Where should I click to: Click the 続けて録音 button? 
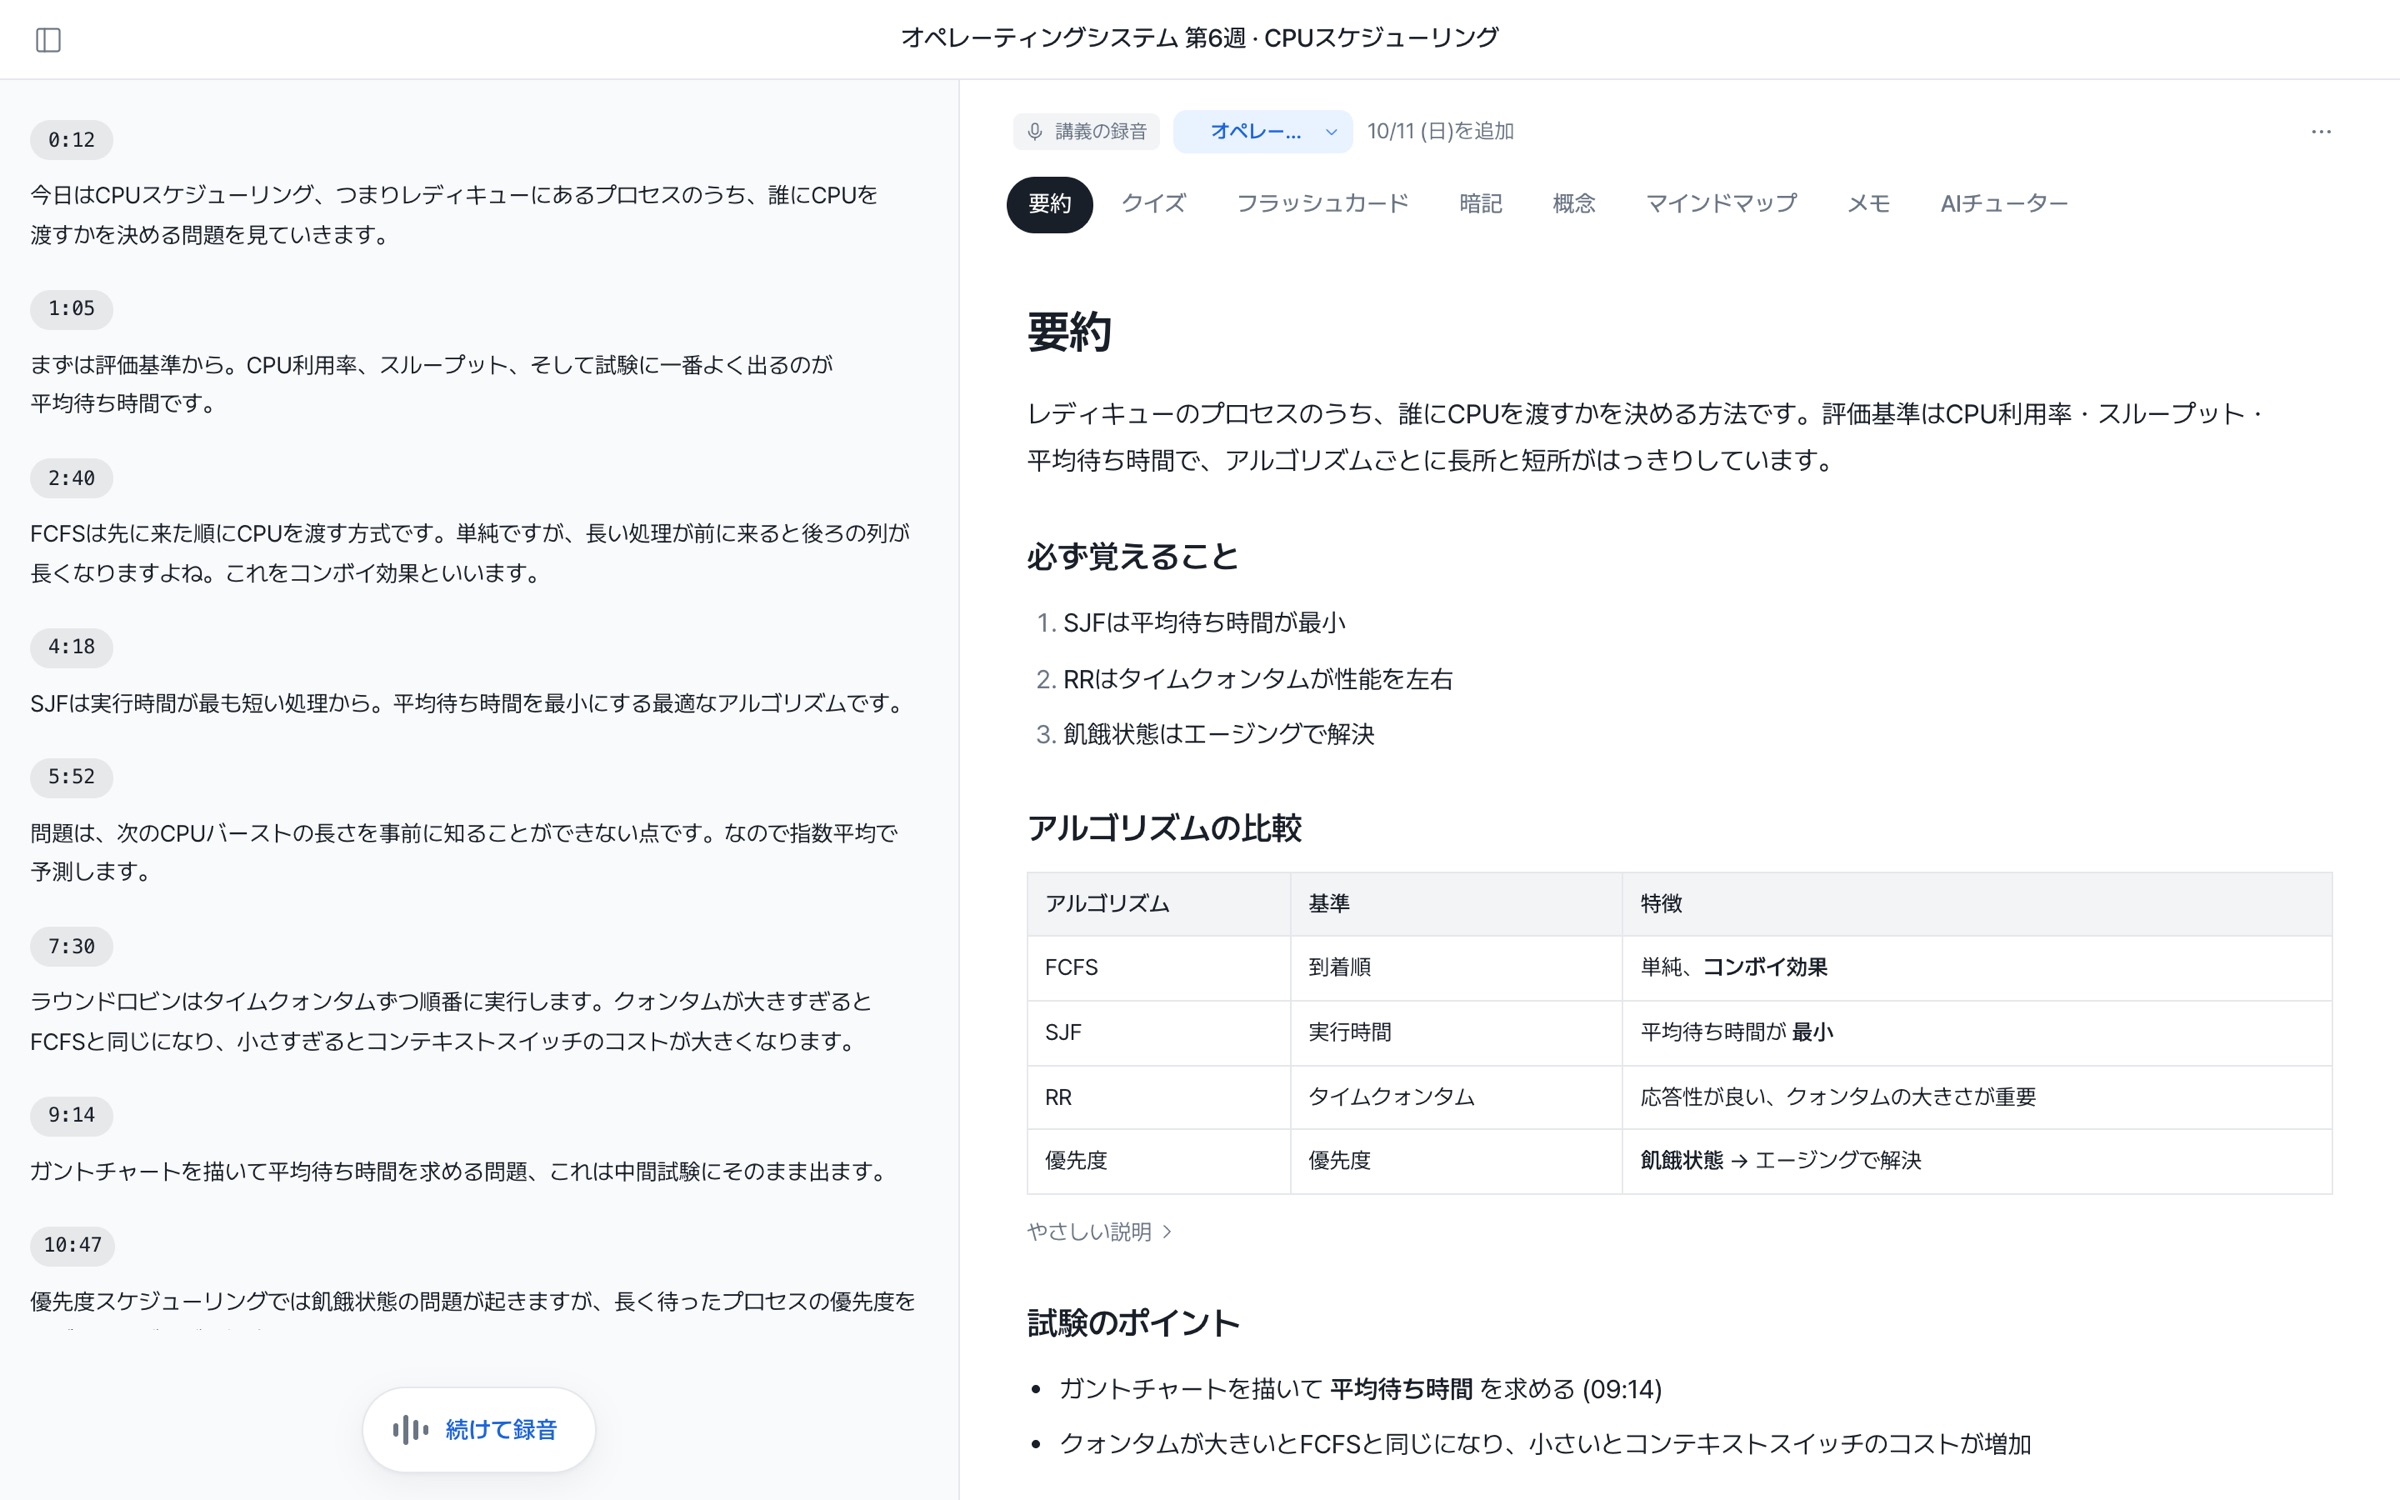(479, 1430)
